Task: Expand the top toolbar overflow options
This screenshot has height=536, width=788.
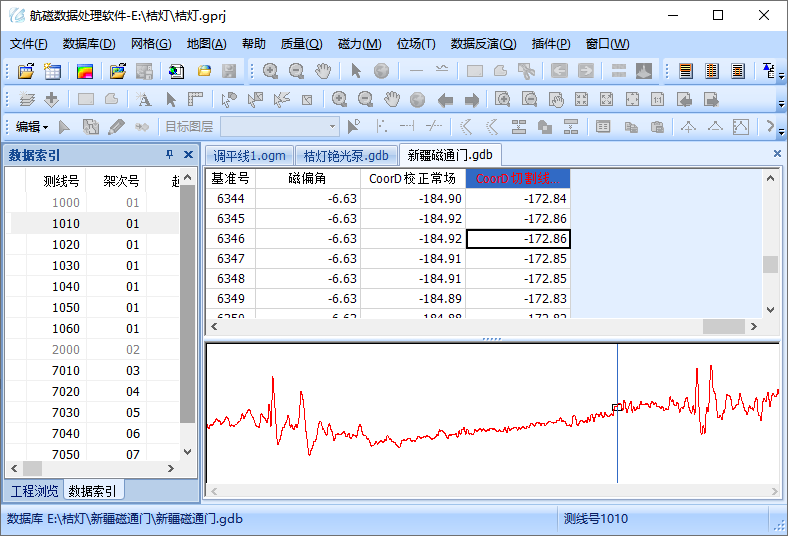Action: [779, 76]
